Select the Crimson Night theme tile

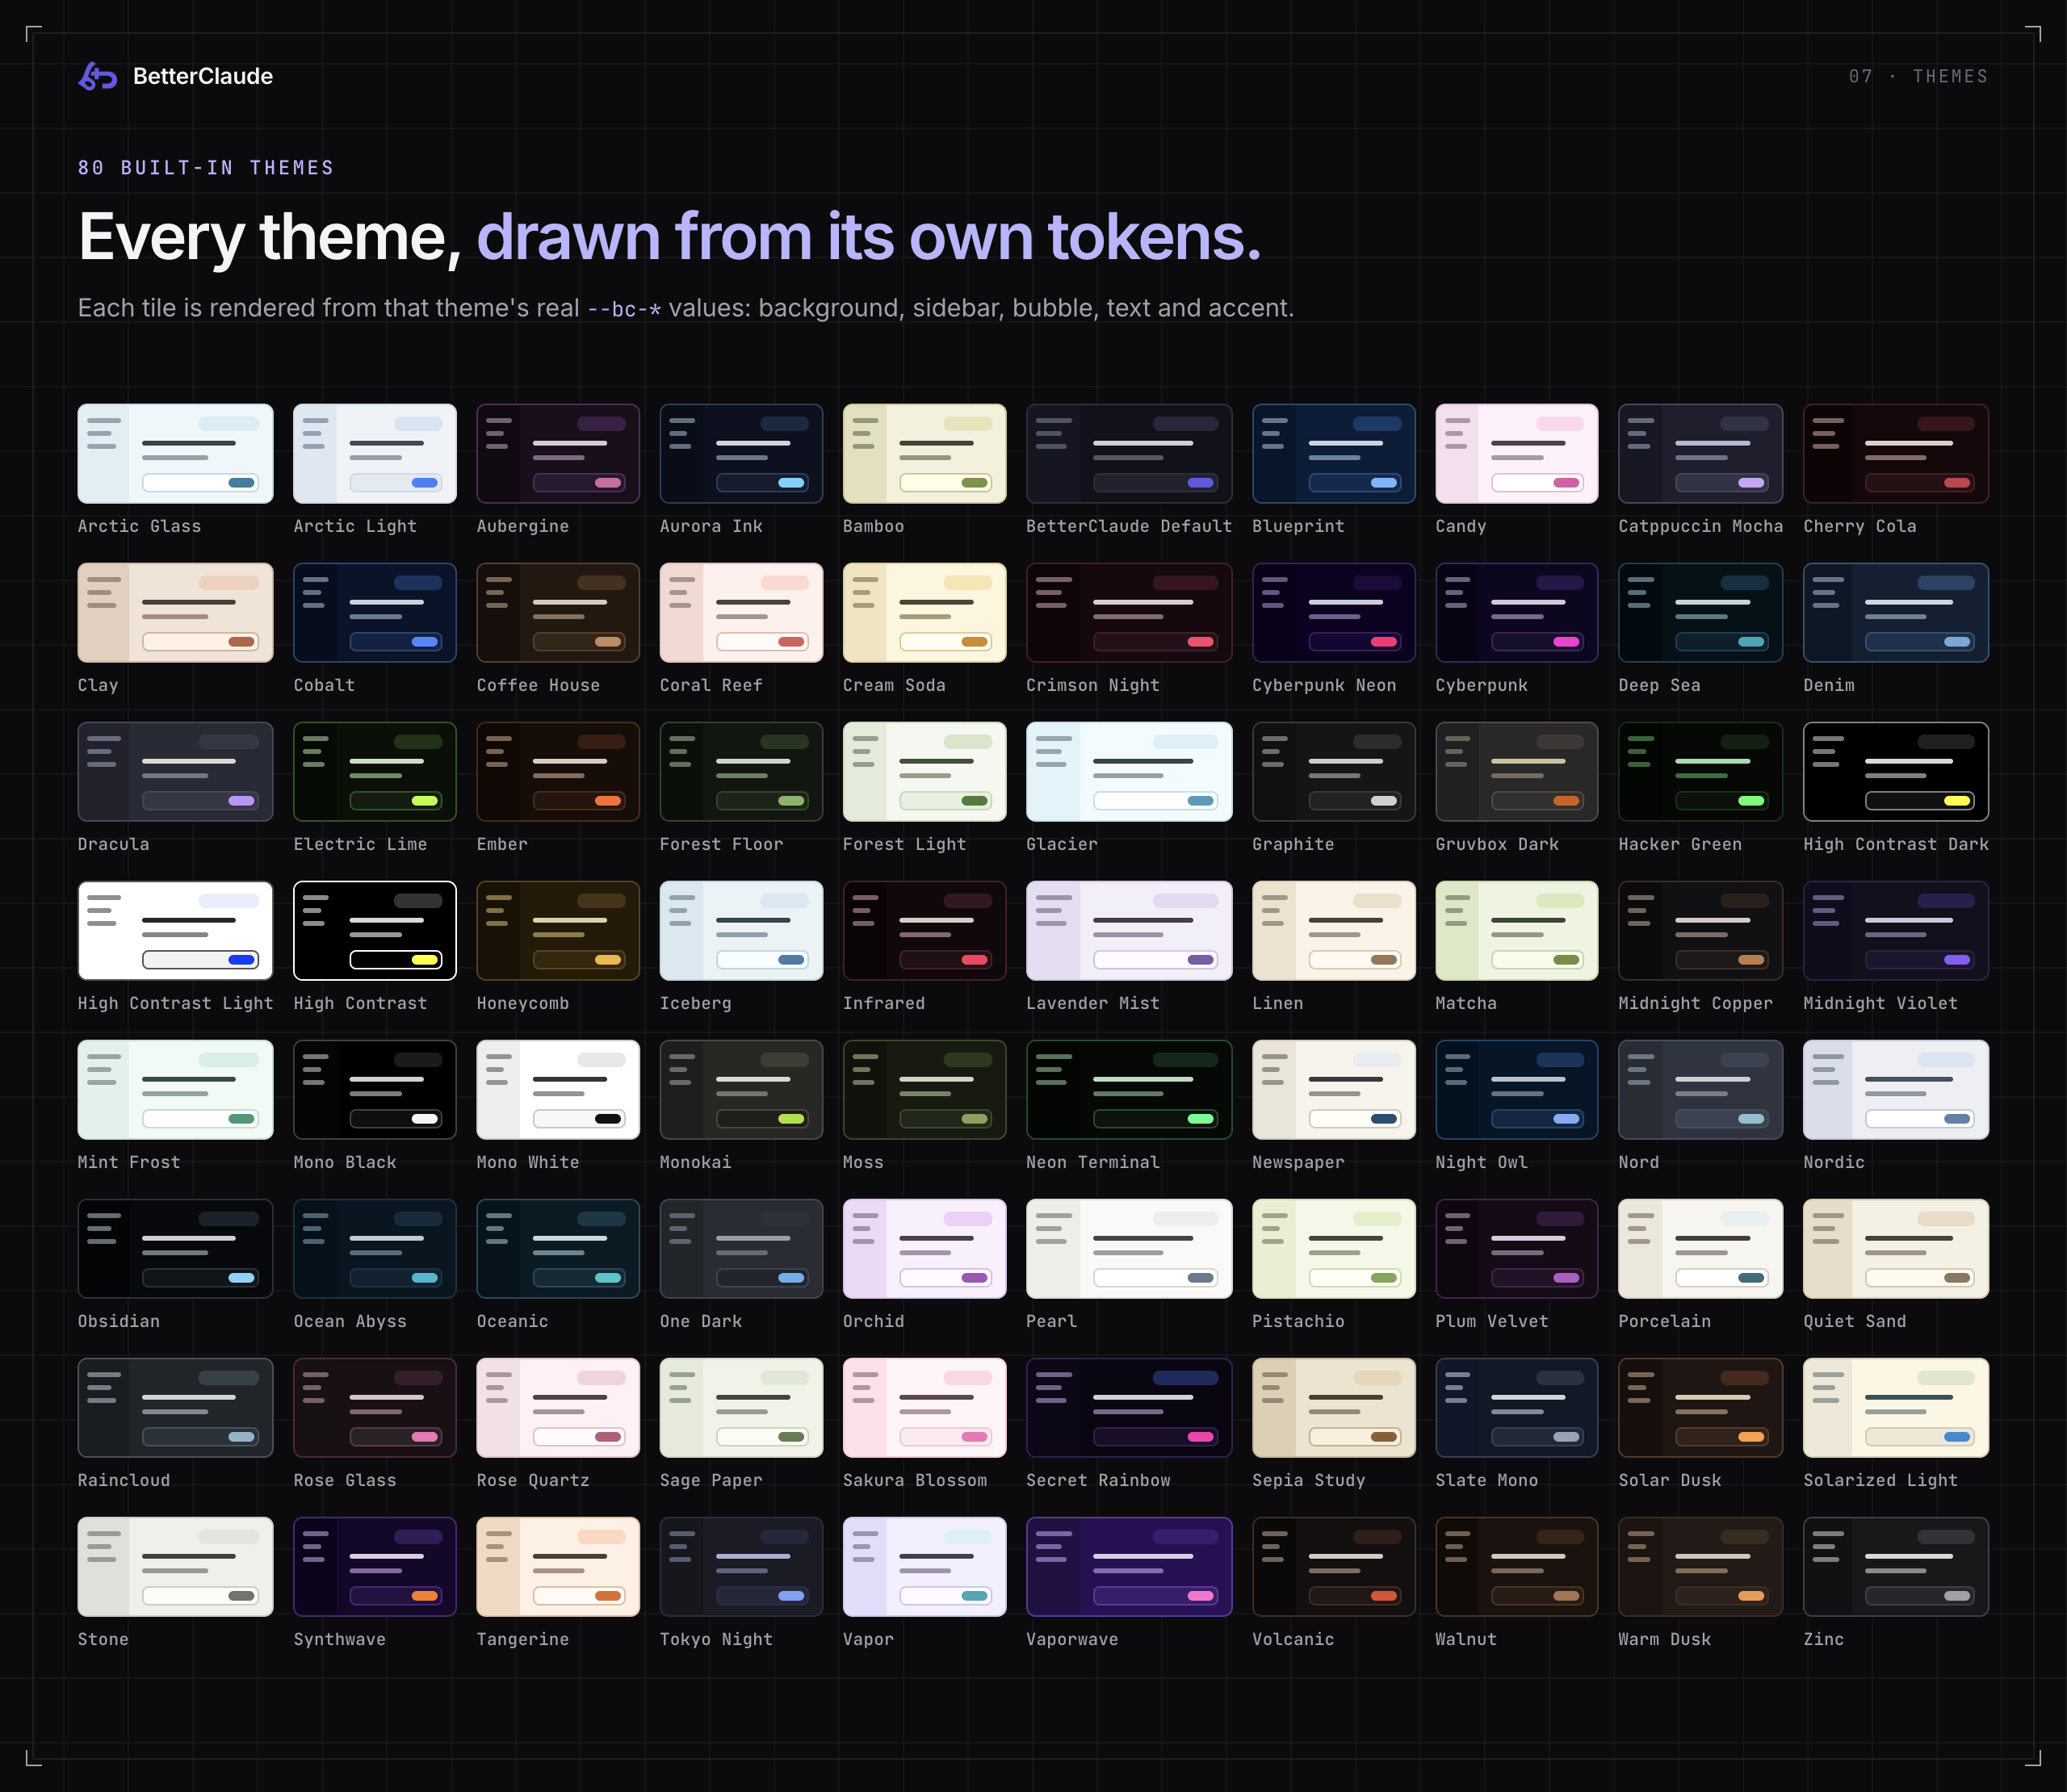(x=1129, y=612)
